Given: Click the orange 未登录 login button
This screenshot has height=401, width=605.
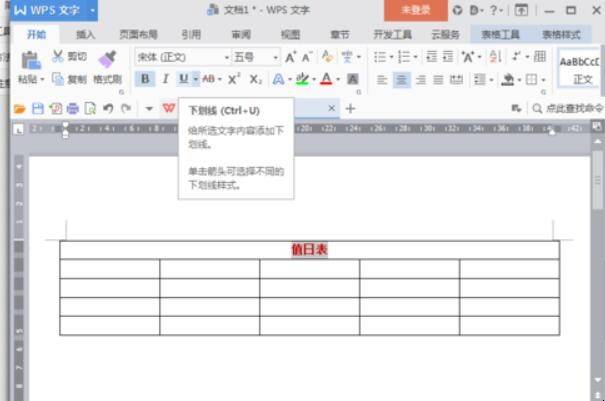Looking at the screenshot, I should 416,10.
